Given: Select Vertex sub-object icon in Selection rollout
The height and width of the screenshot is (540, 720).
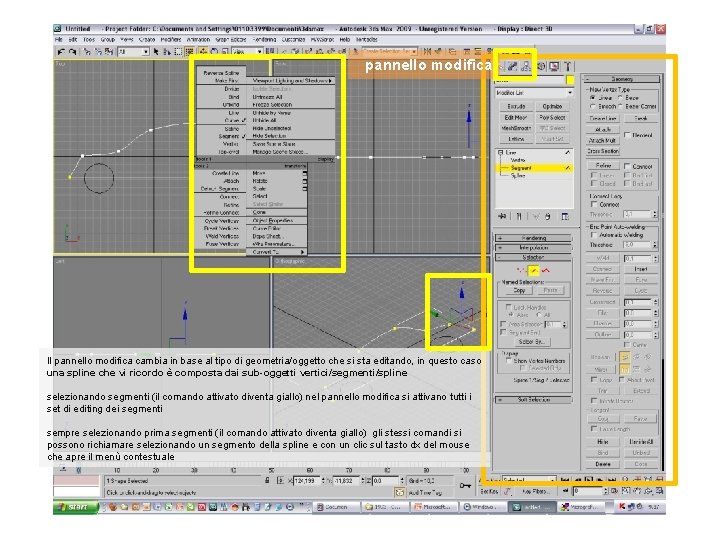Looking at the screenshot, I should 521,270.
